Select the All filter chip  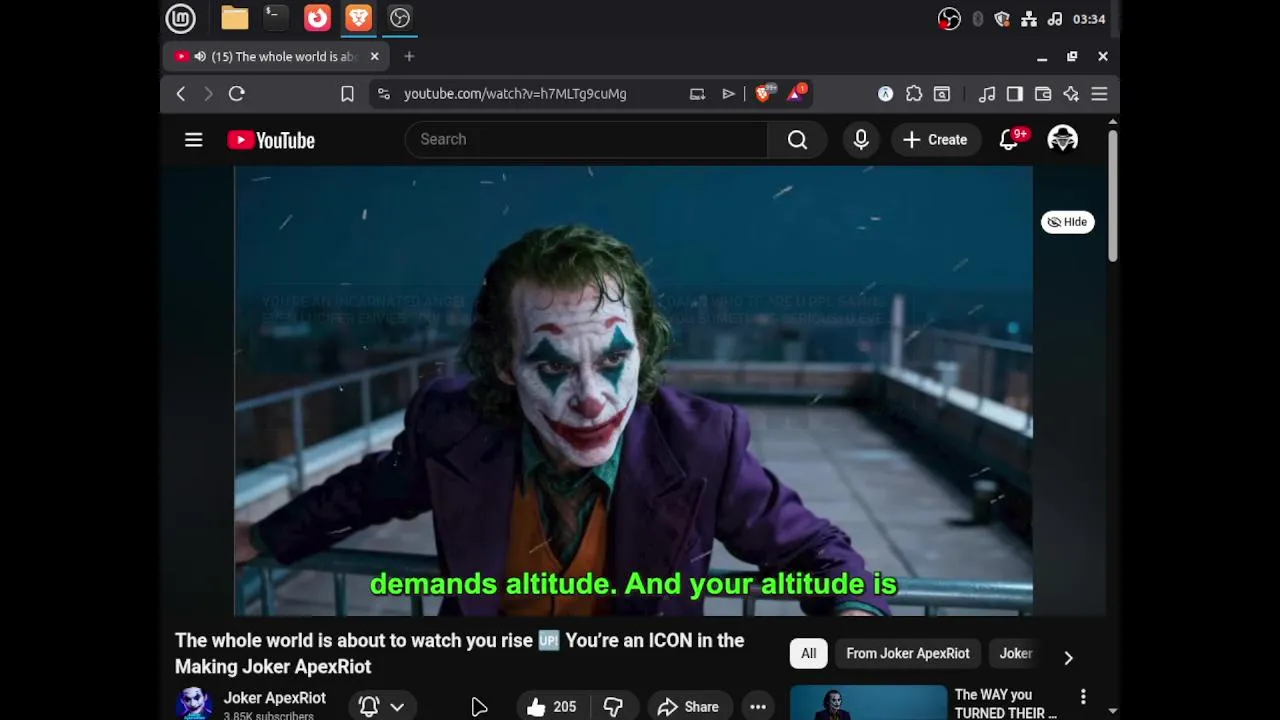(809, 654)
